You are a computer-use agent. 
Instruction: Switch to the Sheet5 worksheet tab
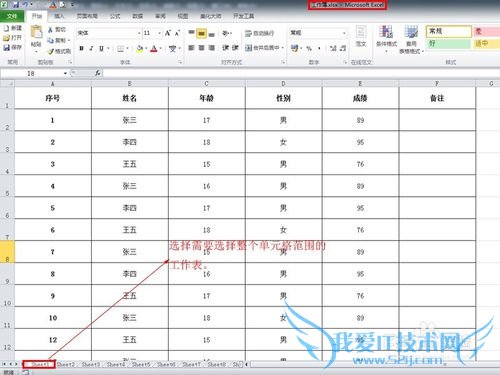[x=141, y=364]
